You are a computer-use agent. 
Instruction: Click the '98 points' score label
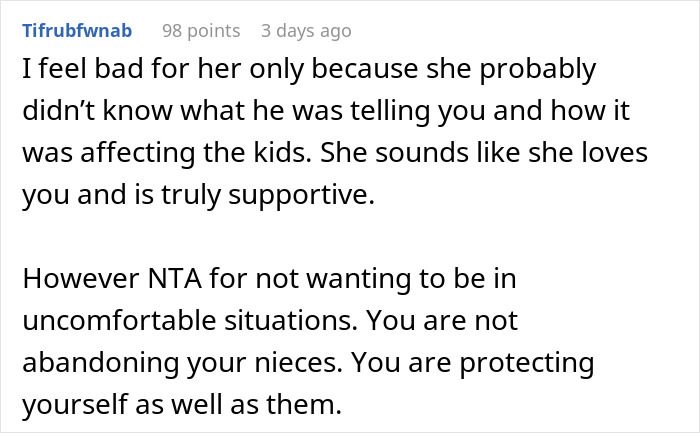(201, 31)
